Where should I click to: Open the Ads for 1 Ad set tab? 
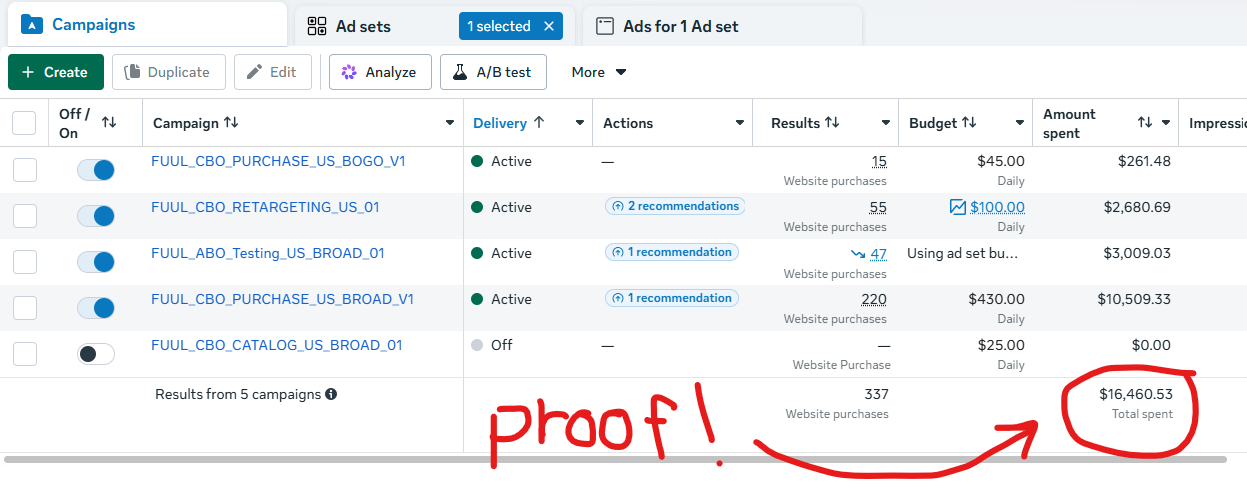coord(722,26)
